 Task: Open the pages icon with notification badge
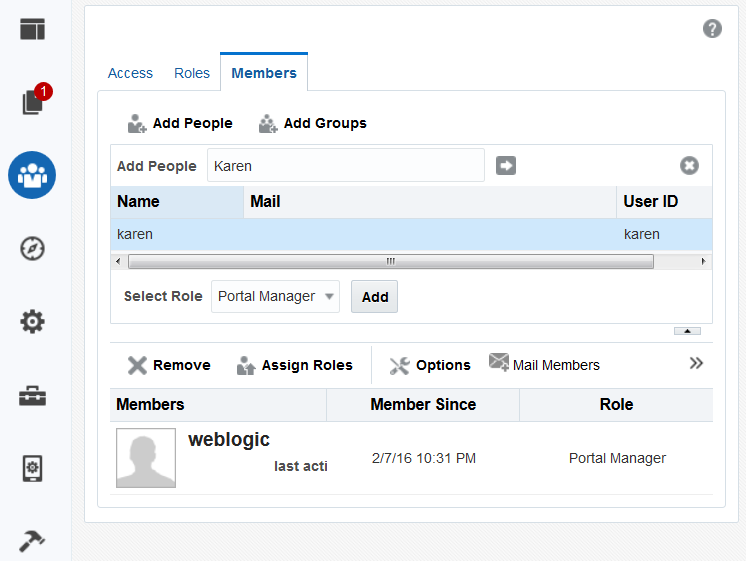tap(32, 102)
